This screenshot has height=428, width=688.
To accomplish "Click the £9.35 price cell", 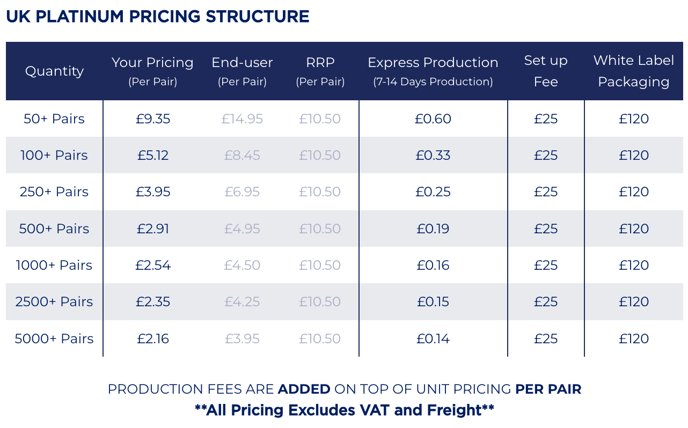I will [153, 119].
